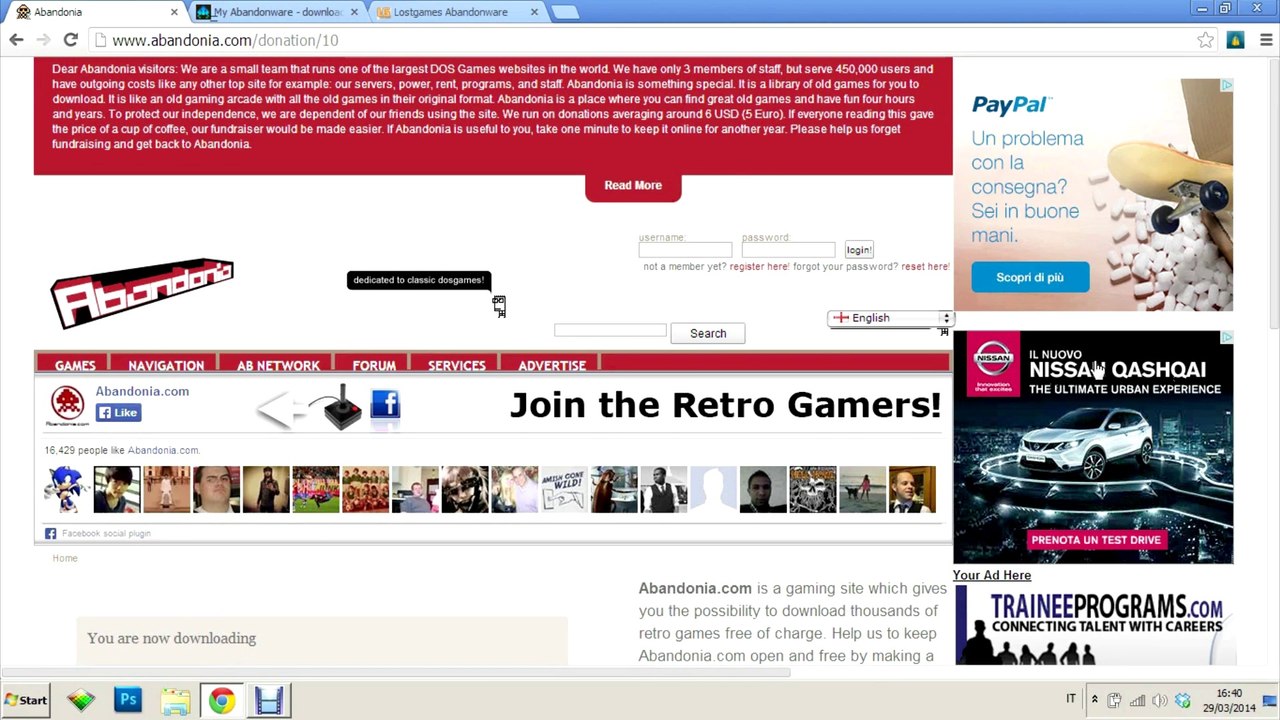Click the Read More button
The width and height of the screenshot is (1280, 720).
(633, 185)
